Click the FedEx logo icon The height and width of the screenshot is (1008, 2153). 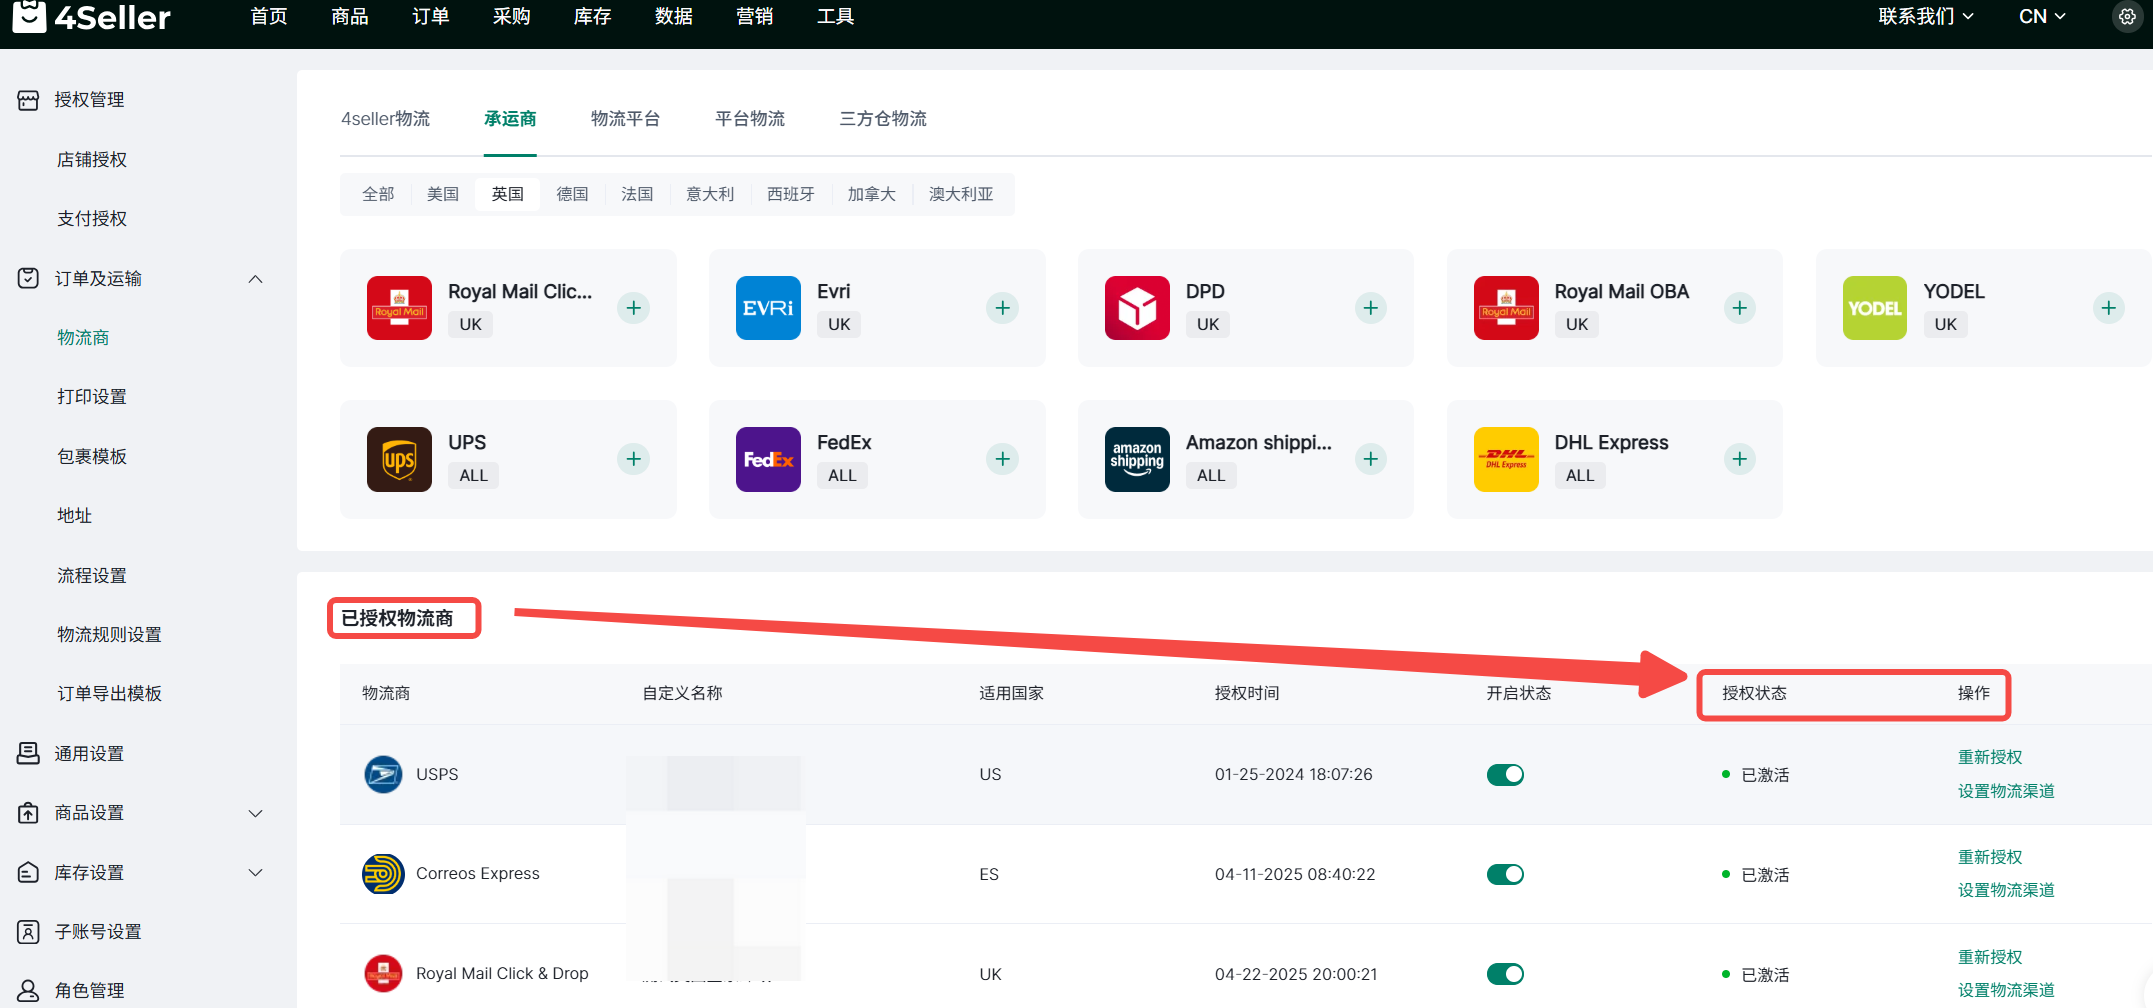pos(768,459)
